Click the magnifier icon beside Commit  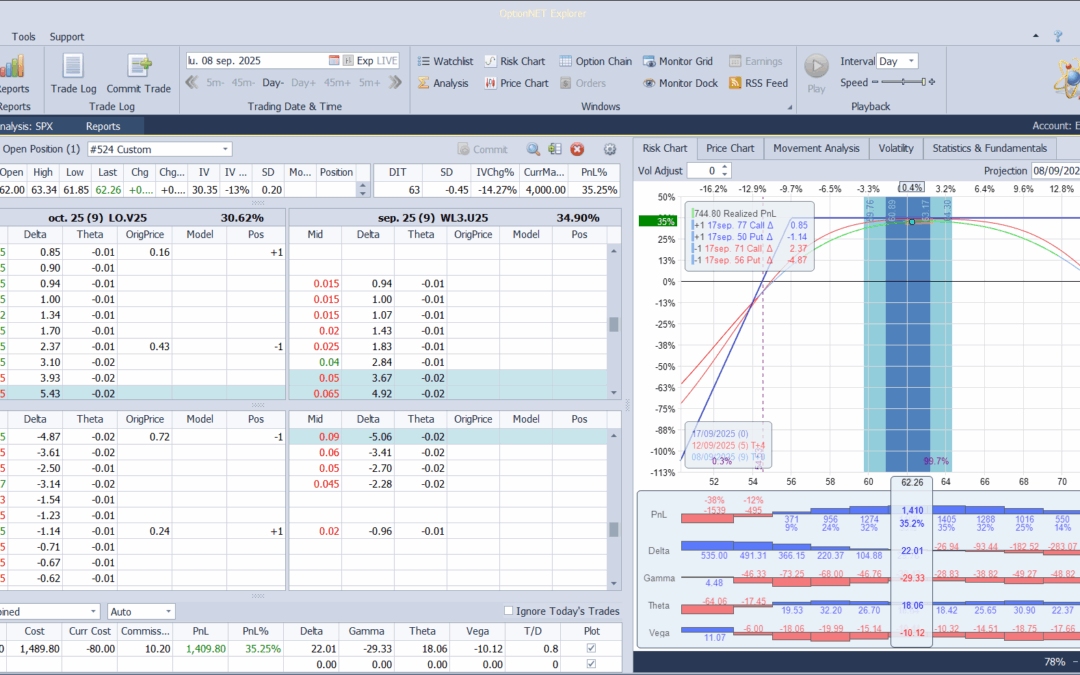click(533, 149)
